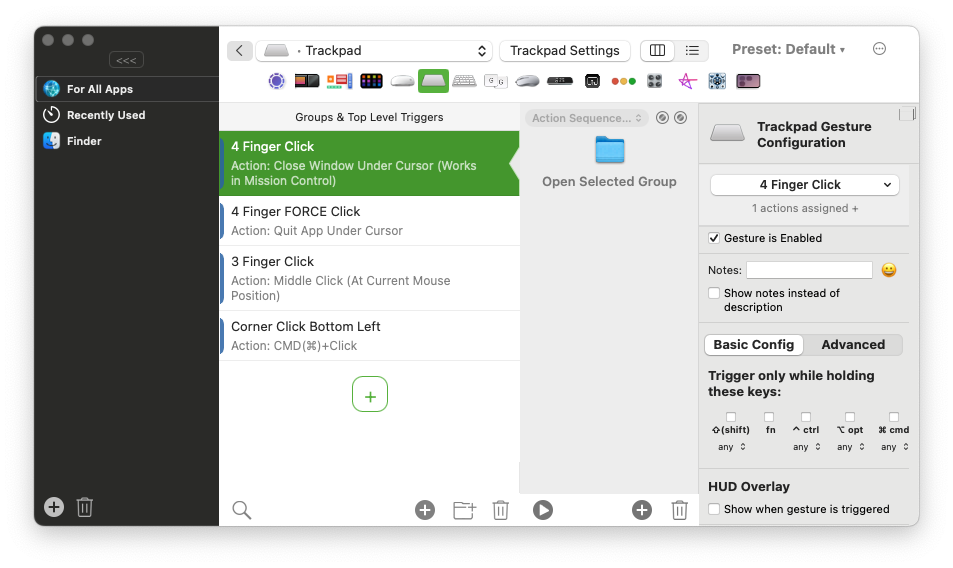Screen dimensions: 953x568
Task: Open the Preset: Default menu
Action: pyautogui.click(x=788, y=50)
